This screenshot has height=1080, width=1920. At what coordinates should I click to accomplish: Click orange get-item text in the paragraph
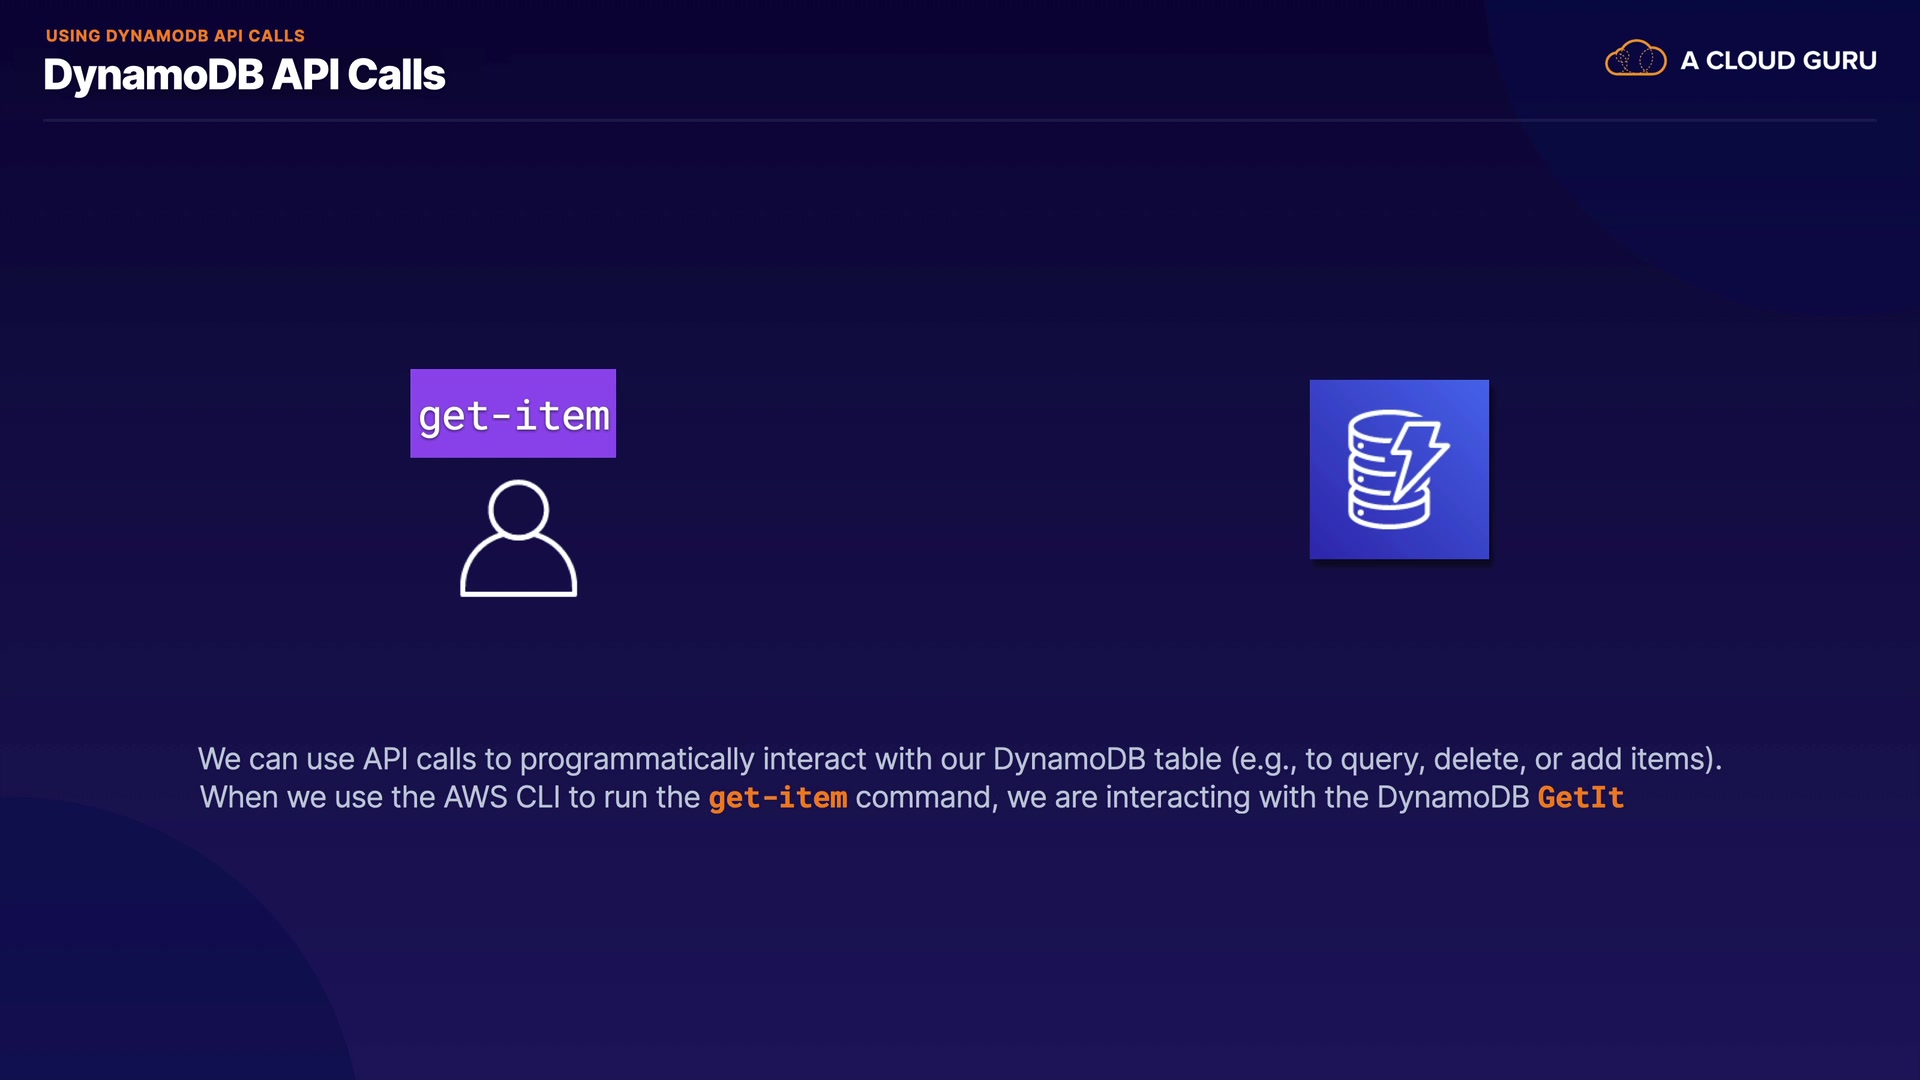pyautogui.click(x=777, y=798)
